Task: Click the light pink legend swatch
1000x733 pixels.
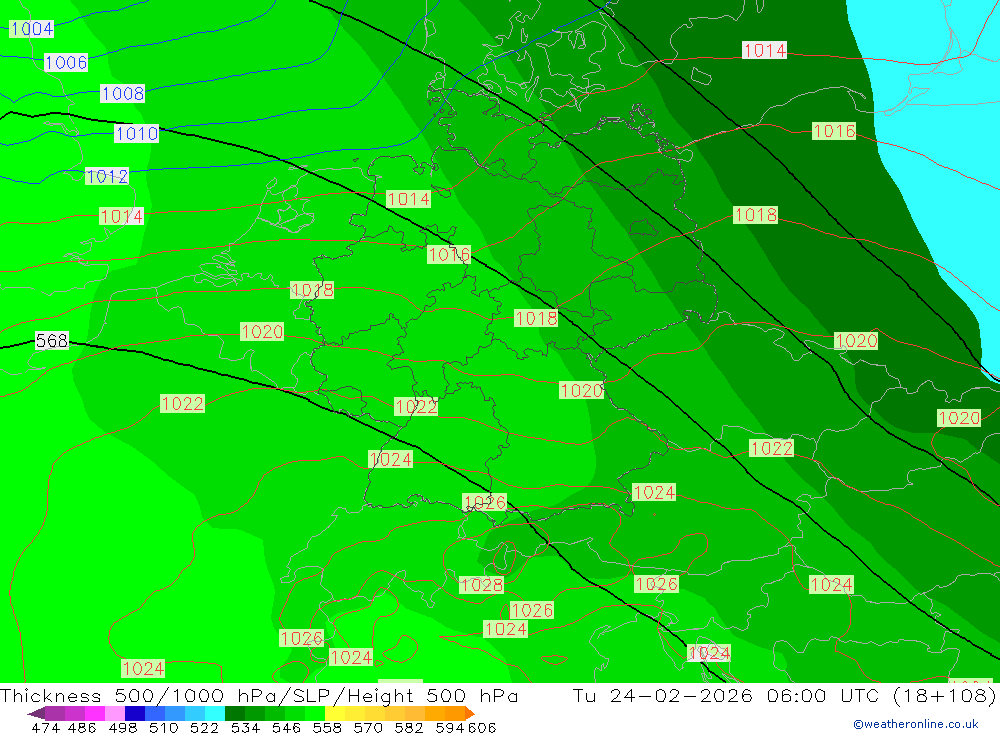Action: [115, 713]
